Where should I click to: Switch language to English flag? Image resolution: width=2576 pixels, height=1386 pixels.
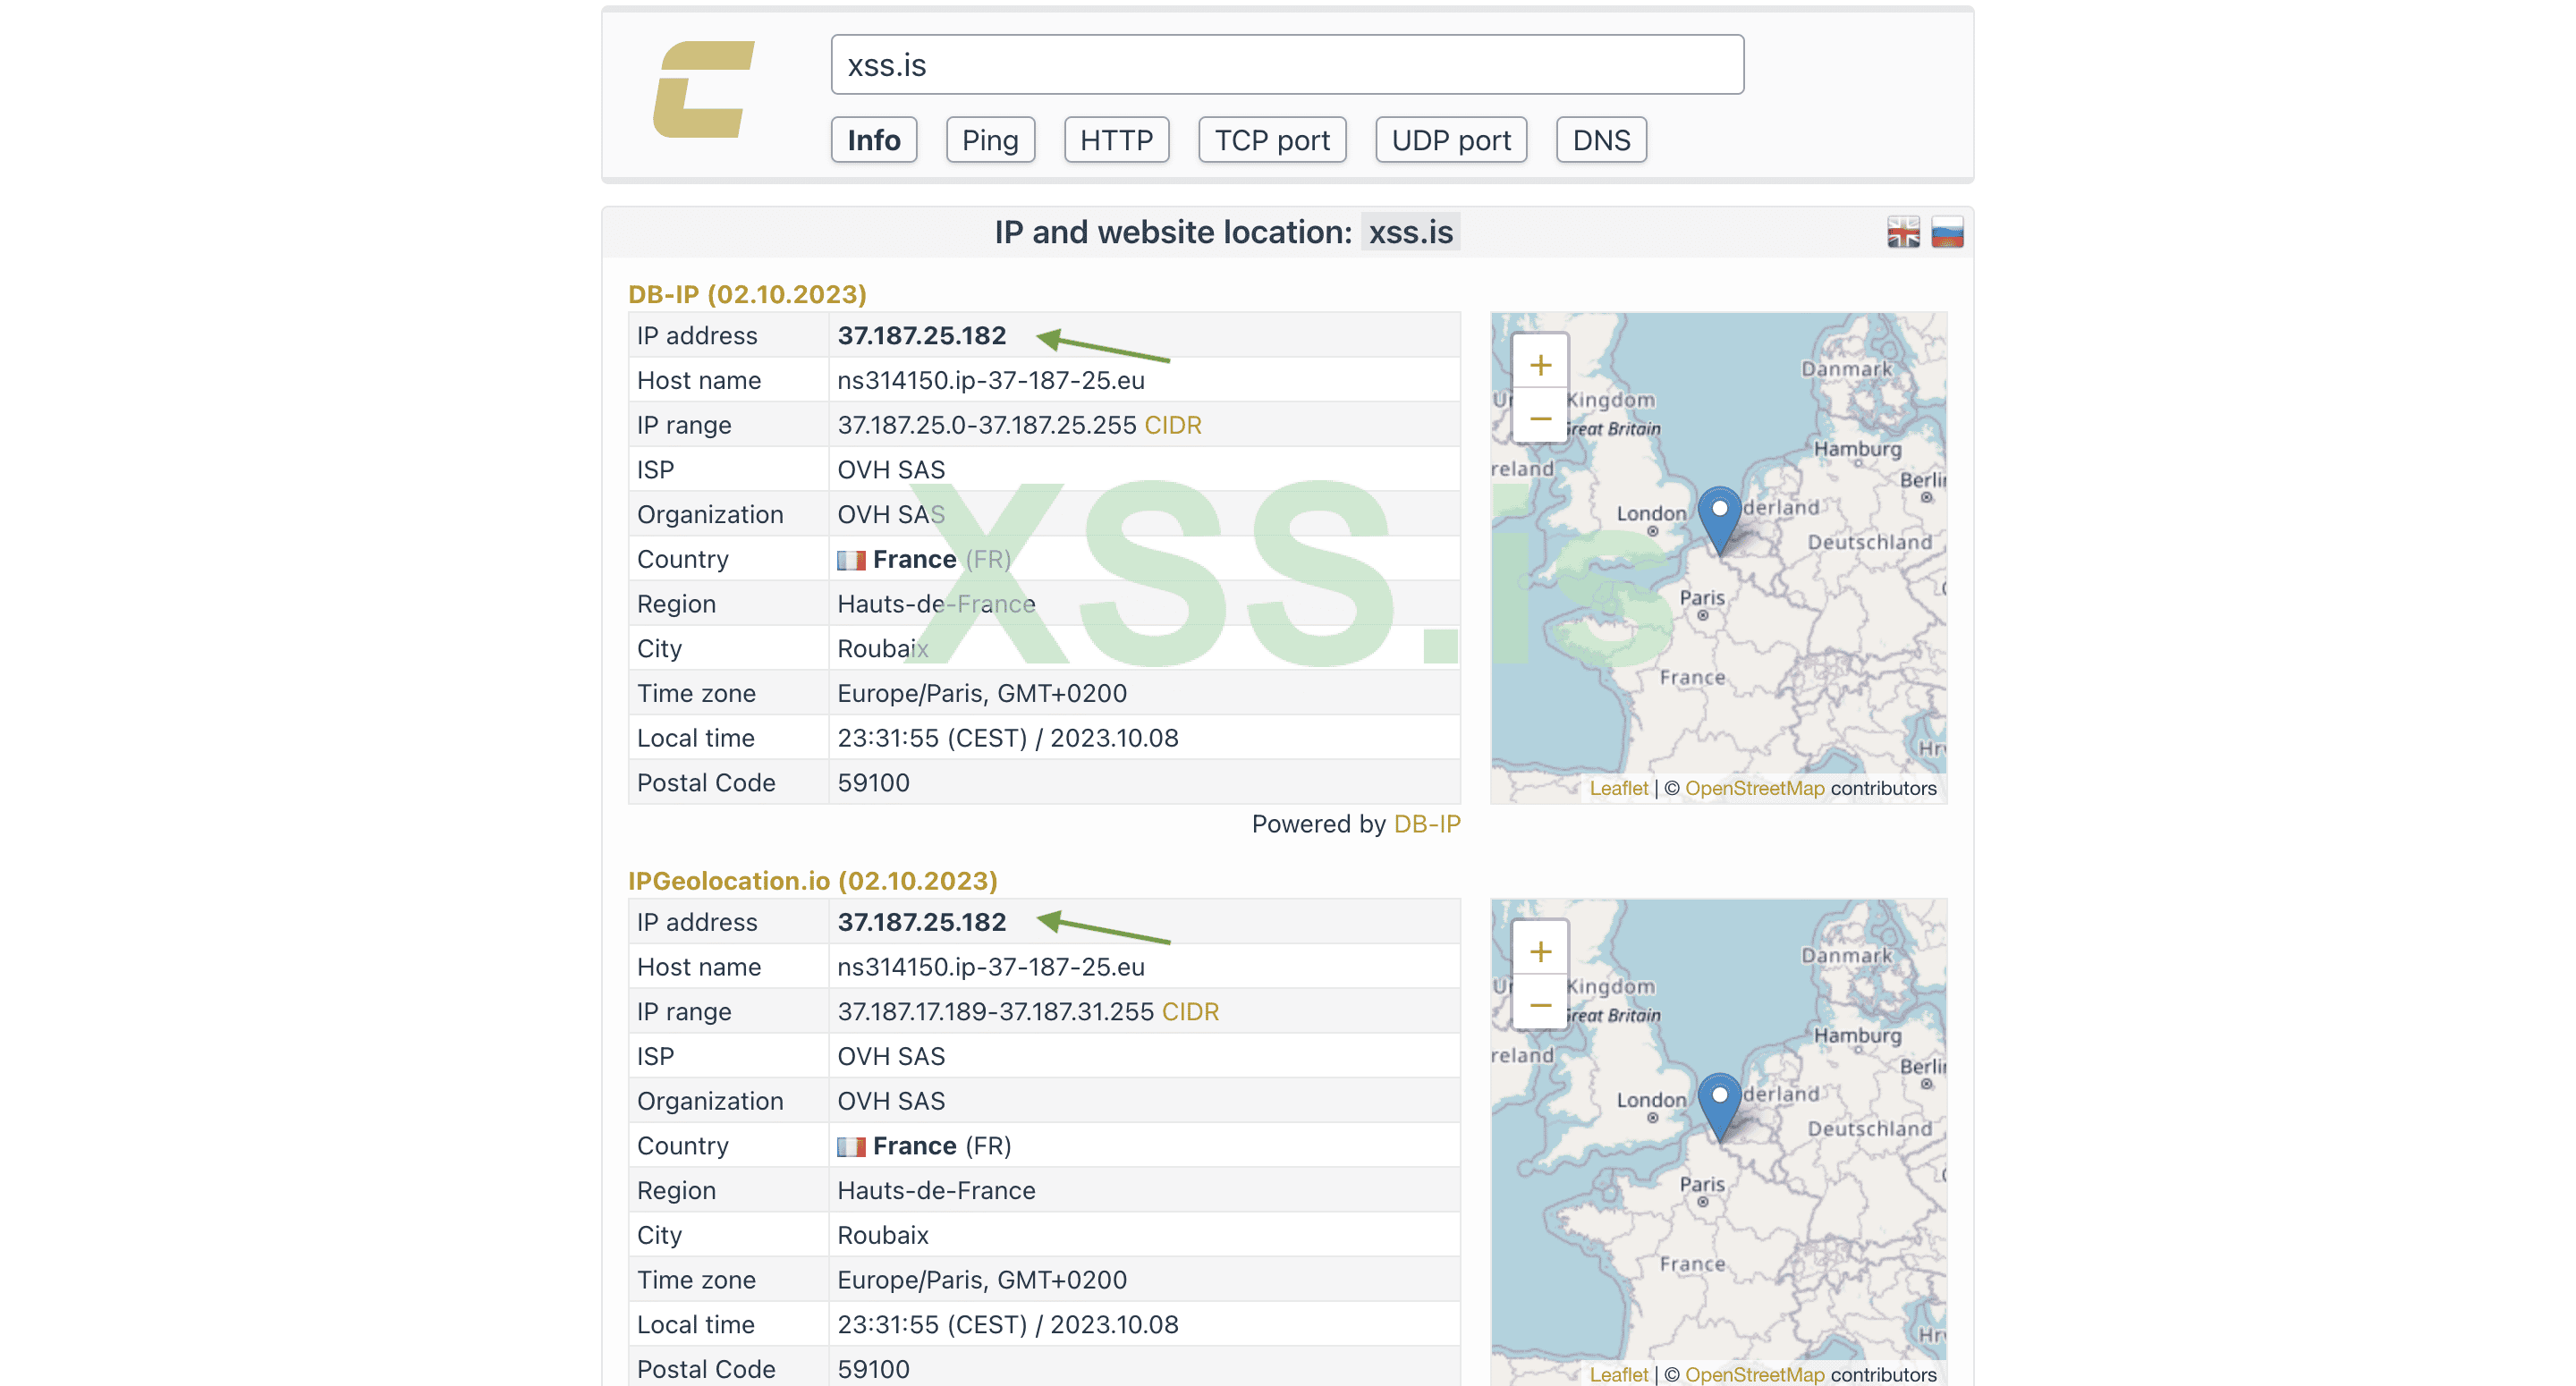click(x=1903, y=233)
